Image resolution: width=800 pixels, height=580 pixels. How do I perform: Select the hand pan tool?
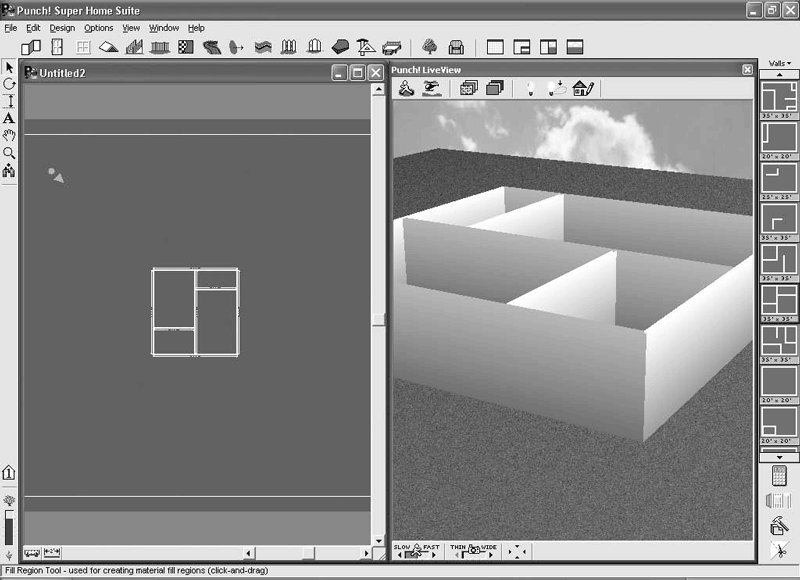(x=9, y=135)
